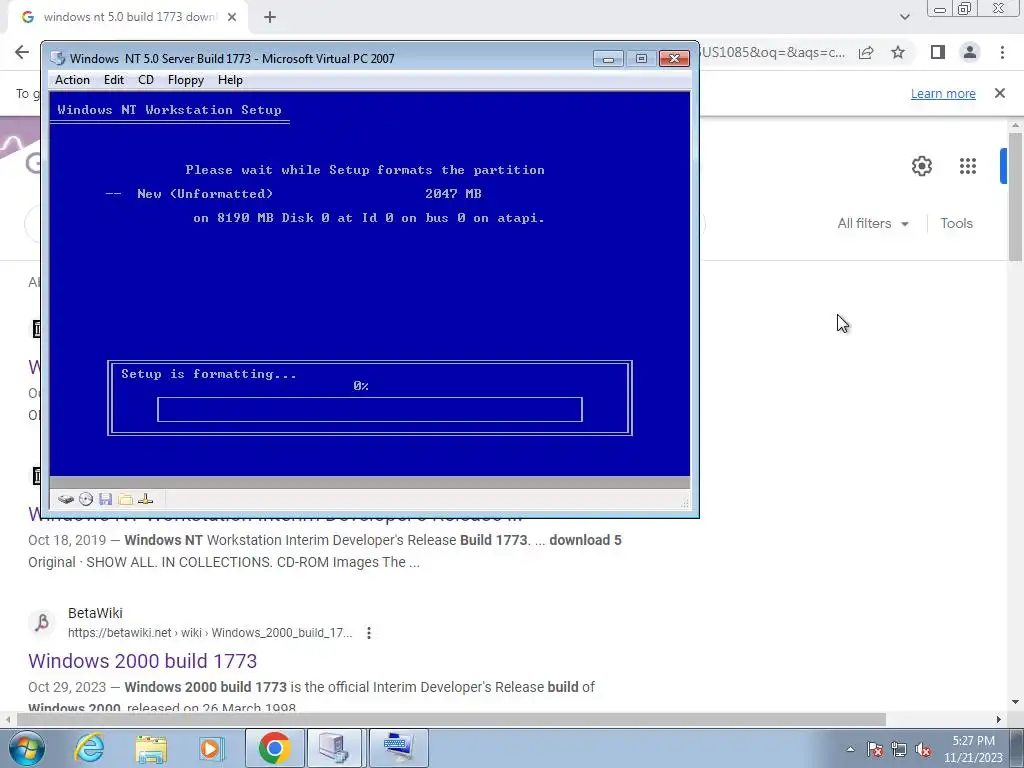Show hidden system tray icons
The image size is (1024, 768).
tap(850, 749)
